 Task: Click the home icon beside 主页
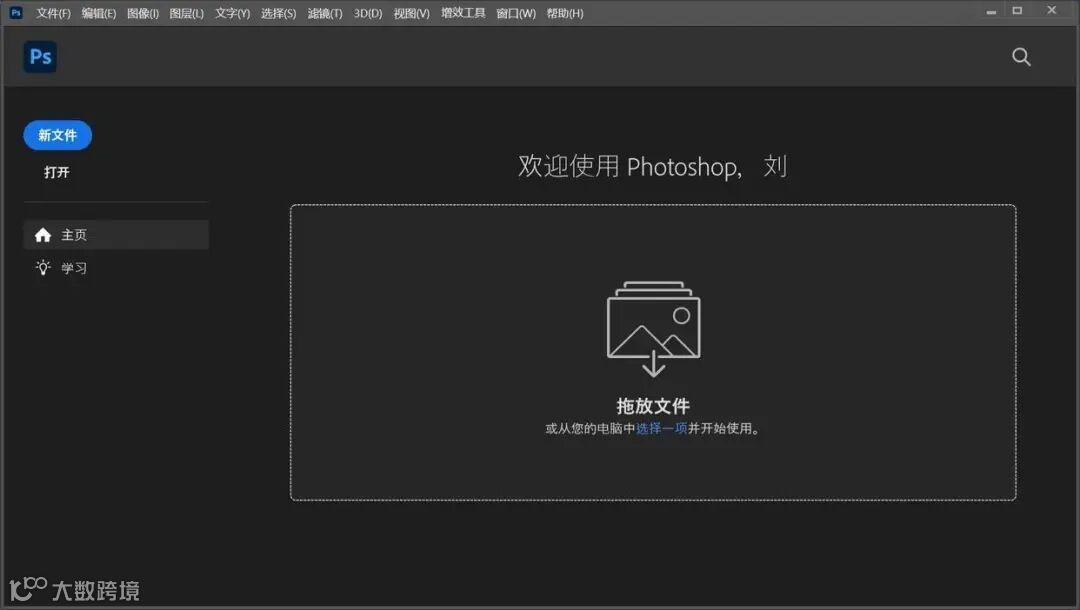43,235
